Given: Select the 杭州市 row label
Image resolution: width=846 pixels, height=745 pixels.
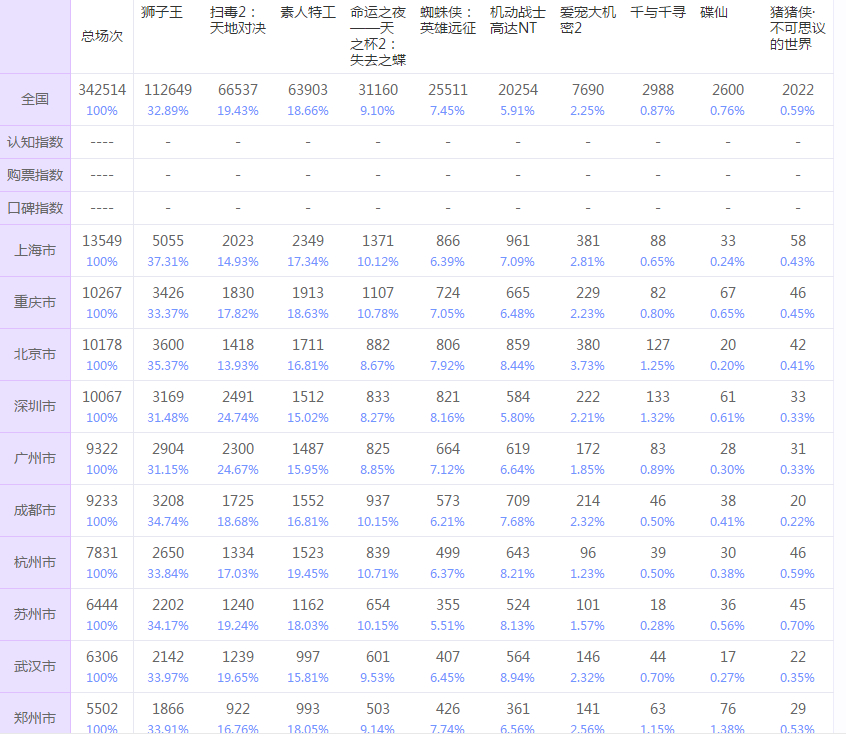Looking at the screenshot, I should tap(35, 563).
